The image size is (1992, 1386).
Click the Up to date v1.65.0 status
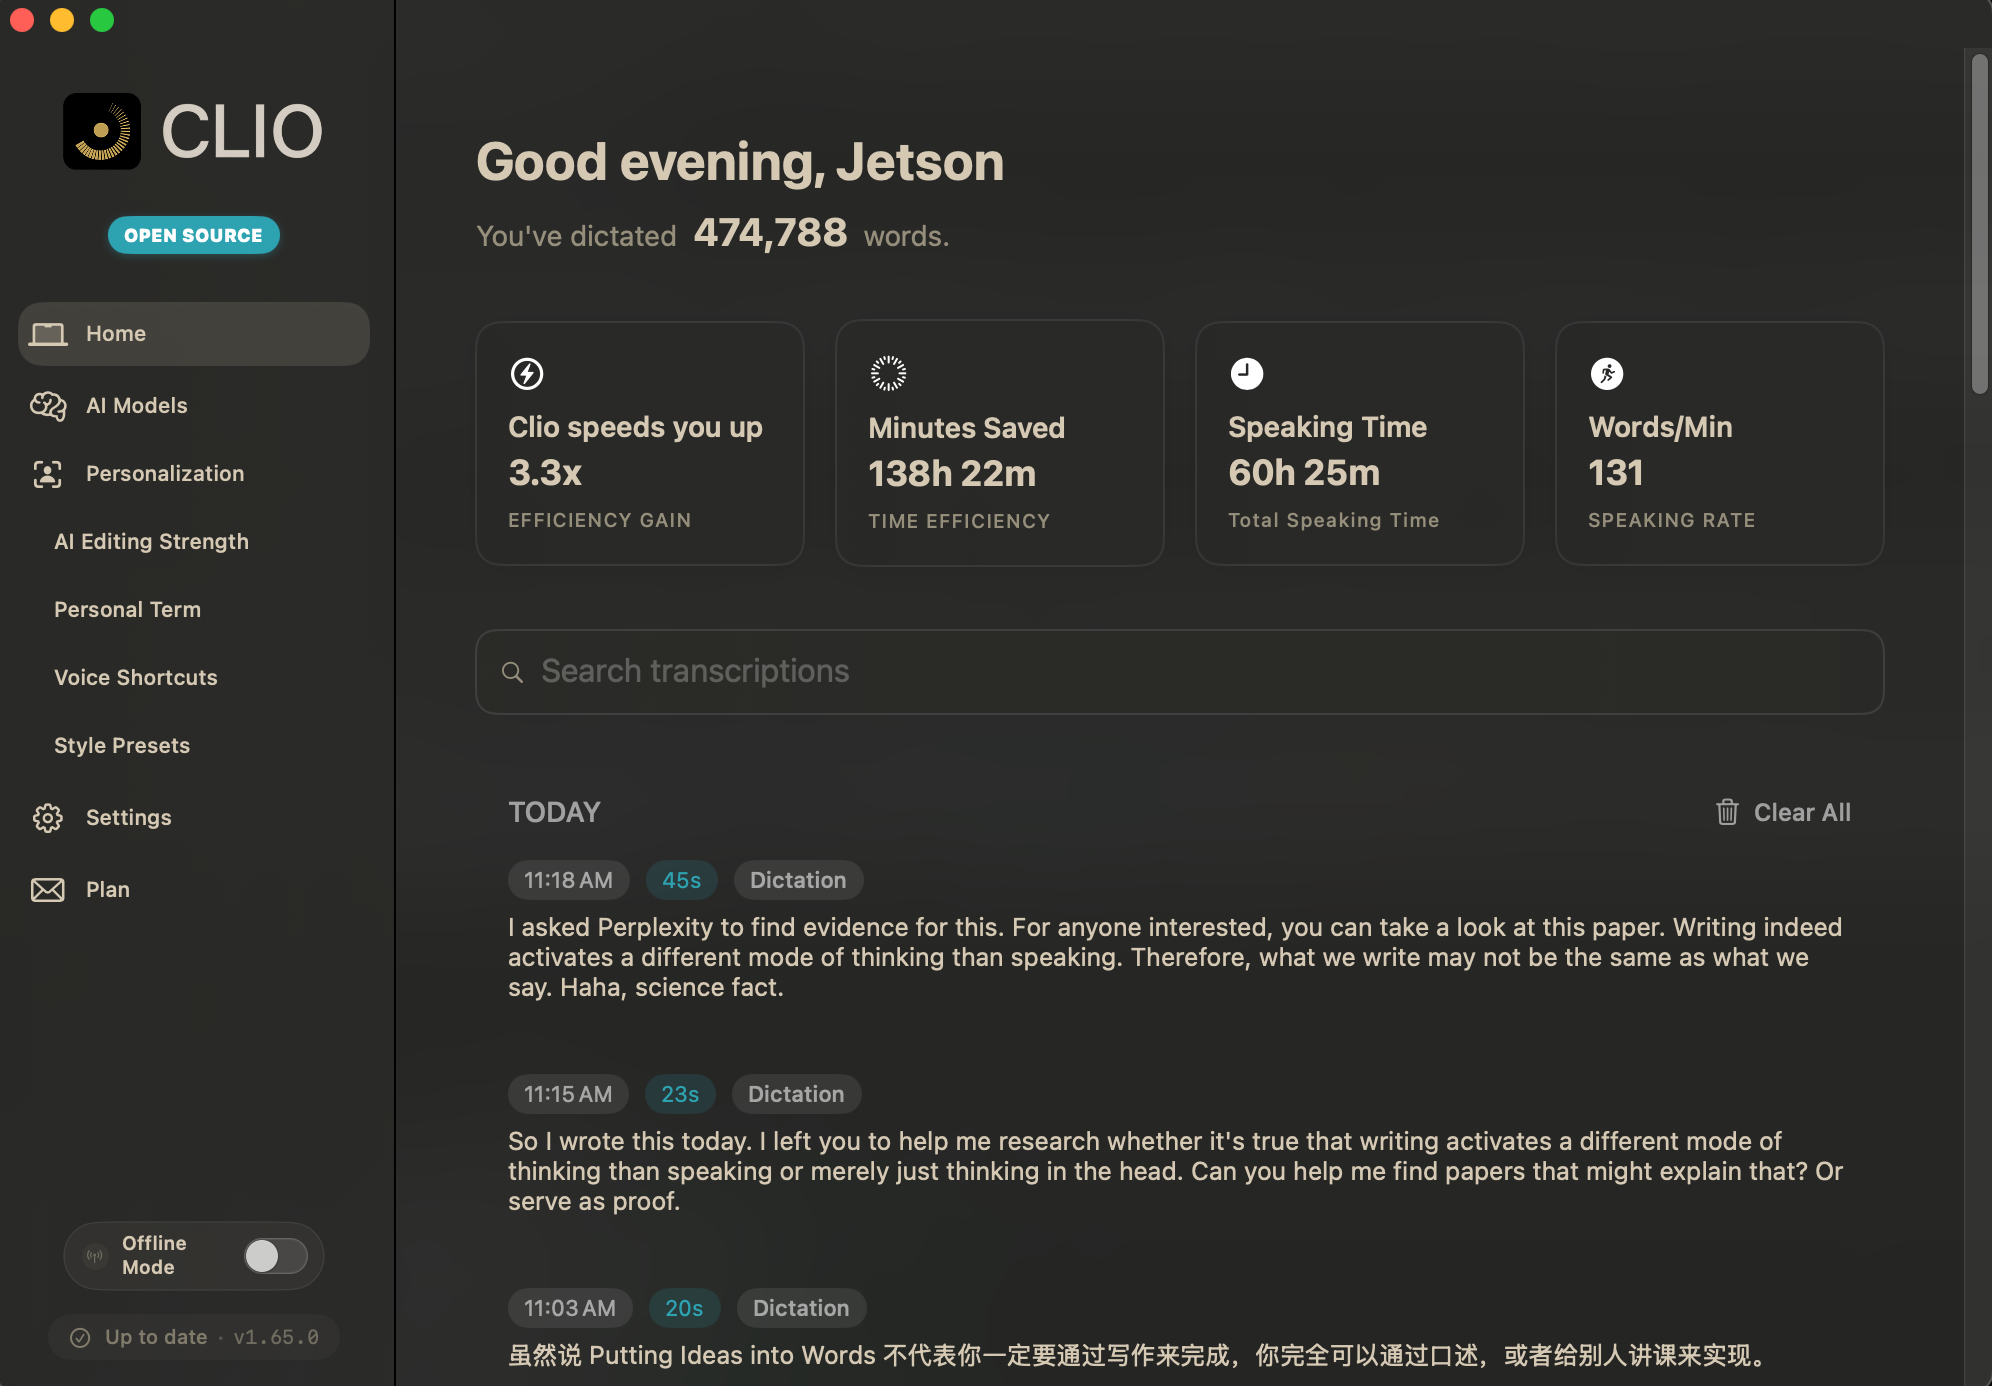coord(194,1337)
